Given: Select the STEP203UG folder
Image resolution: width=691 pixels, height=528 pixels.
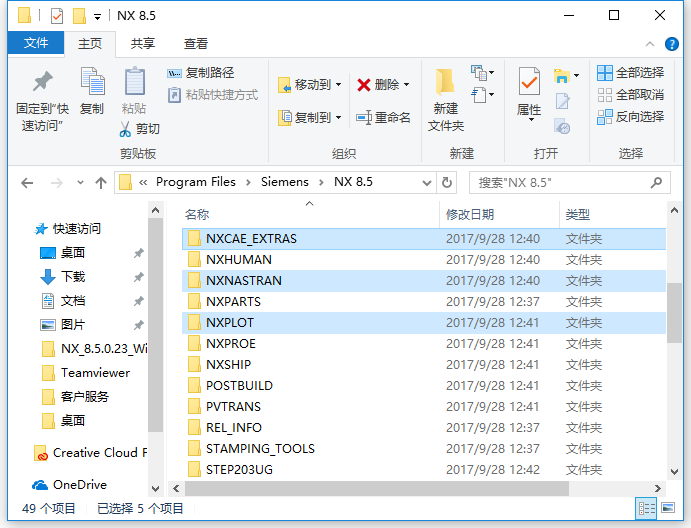Looking at the screenshot, I should coord(424,469).
